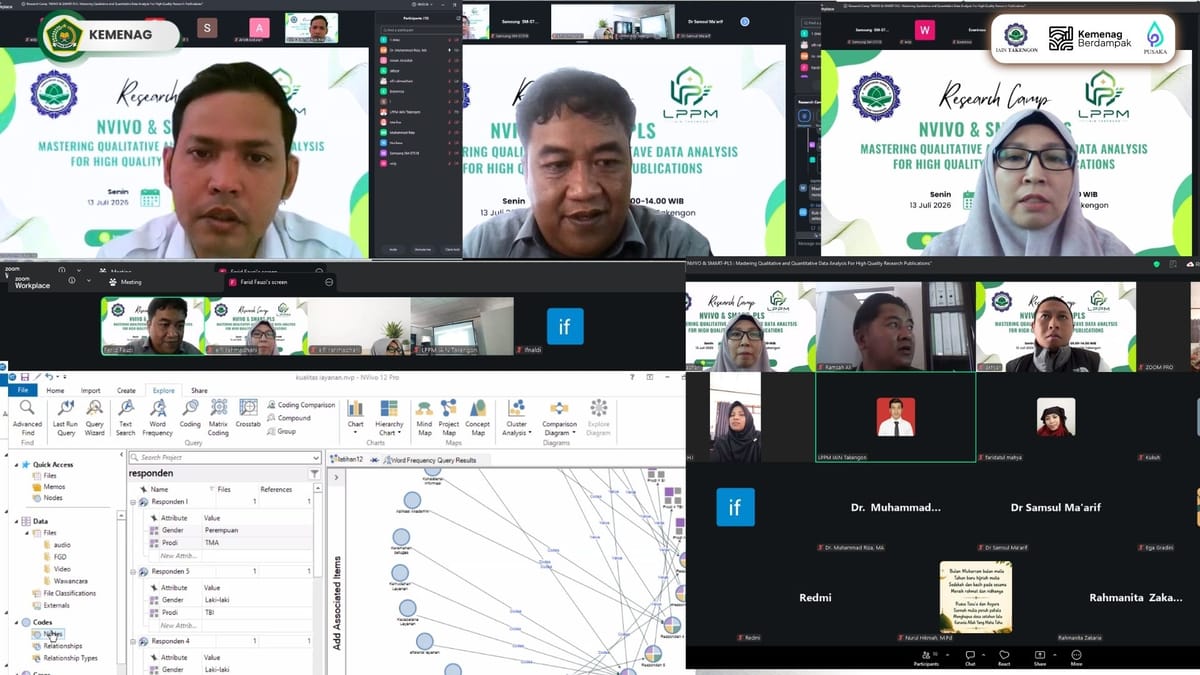Select the audio folder in Files
This screenshot has height=675, width=1200.
click(x=62, y=545)
